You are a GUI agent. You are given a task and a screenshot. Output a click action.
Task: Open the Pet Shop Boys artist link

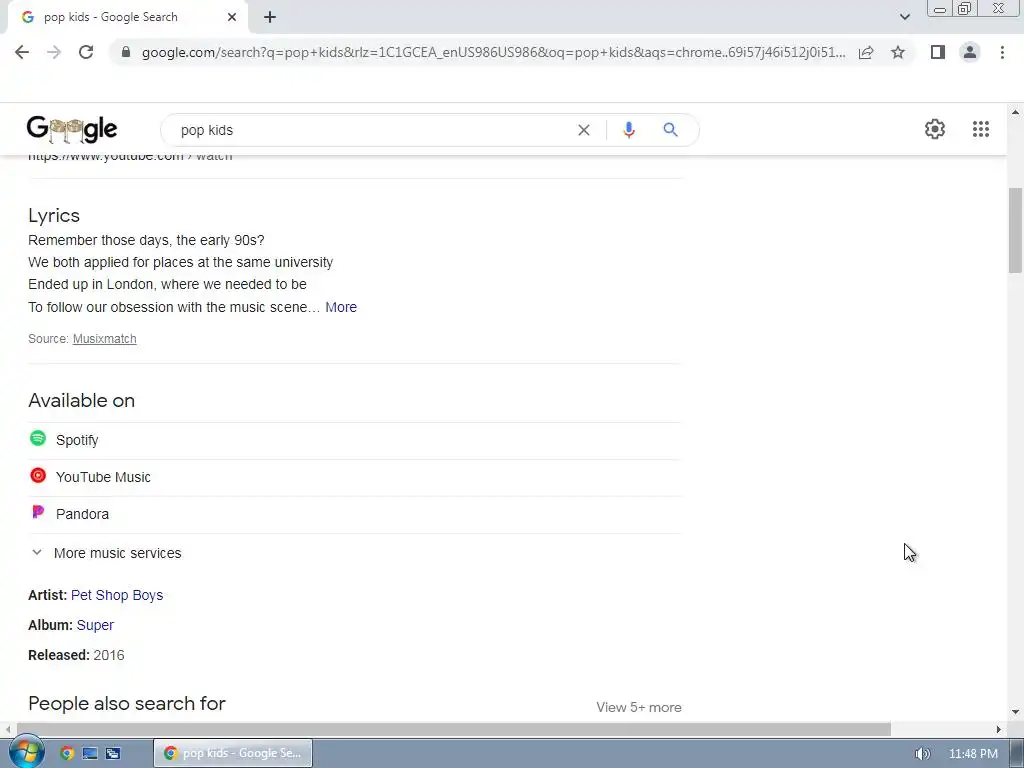(x=117, y=596)
